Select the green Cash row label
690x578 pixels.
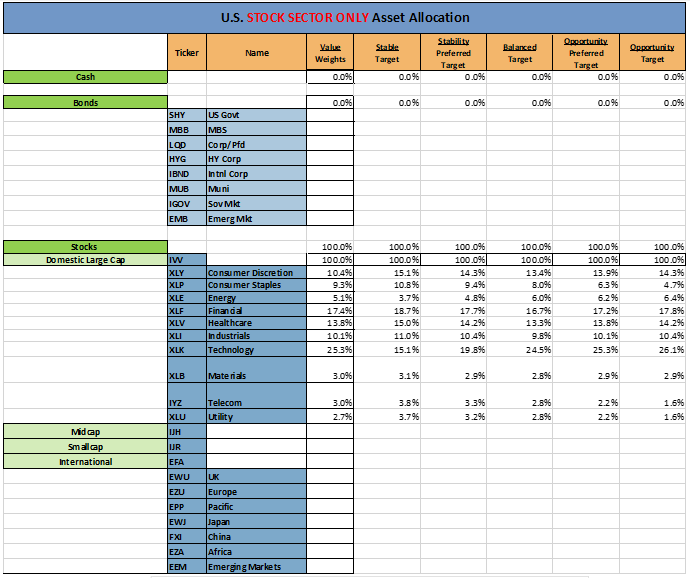pos(86,77)
